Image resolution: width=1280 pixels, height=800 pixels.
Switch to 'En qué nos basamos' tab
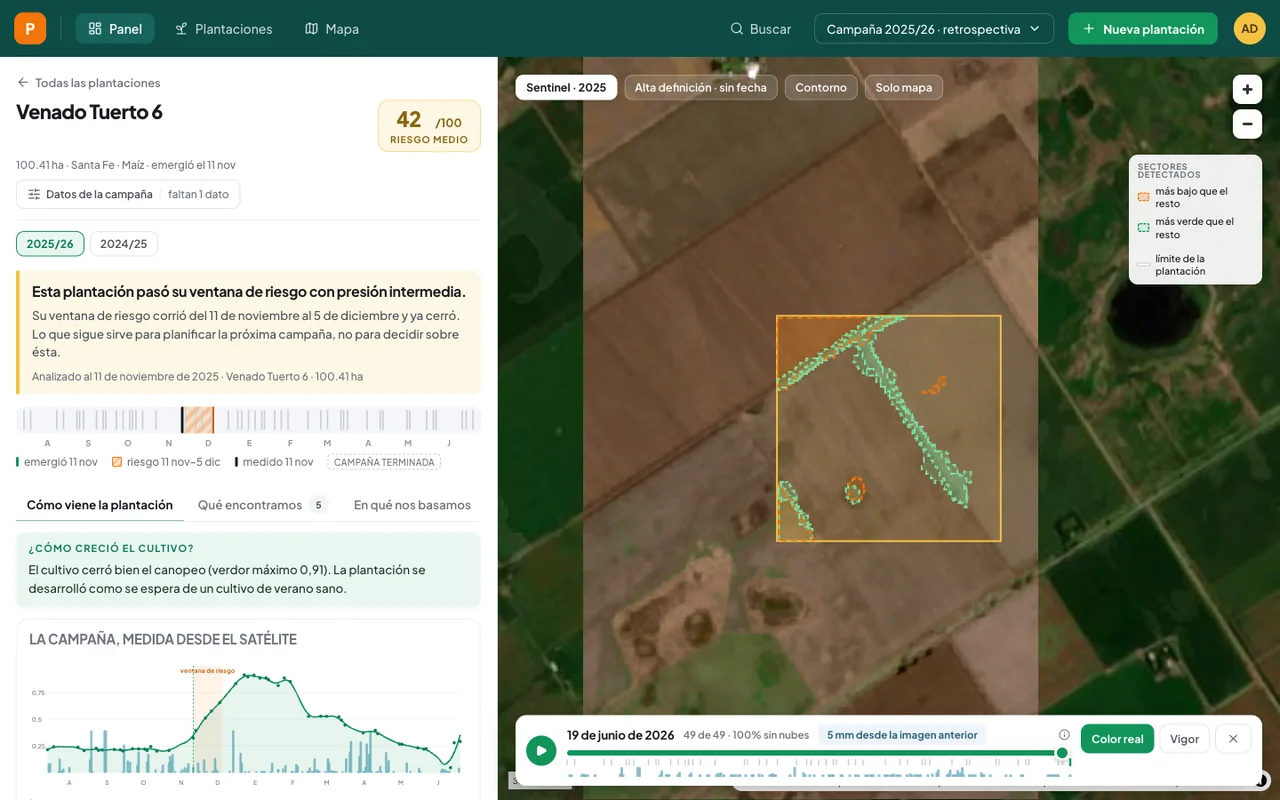pyautogui.click(x=412, y=505)
